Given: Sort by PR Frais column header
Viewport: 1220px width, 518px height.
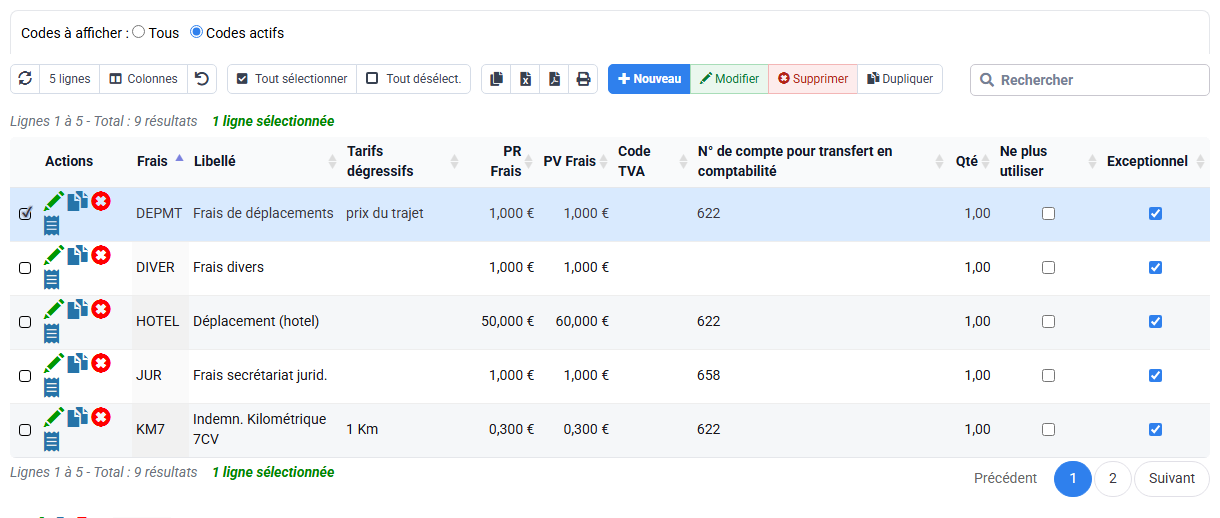Looking at the screenshot, I should [x=501, y=161].
